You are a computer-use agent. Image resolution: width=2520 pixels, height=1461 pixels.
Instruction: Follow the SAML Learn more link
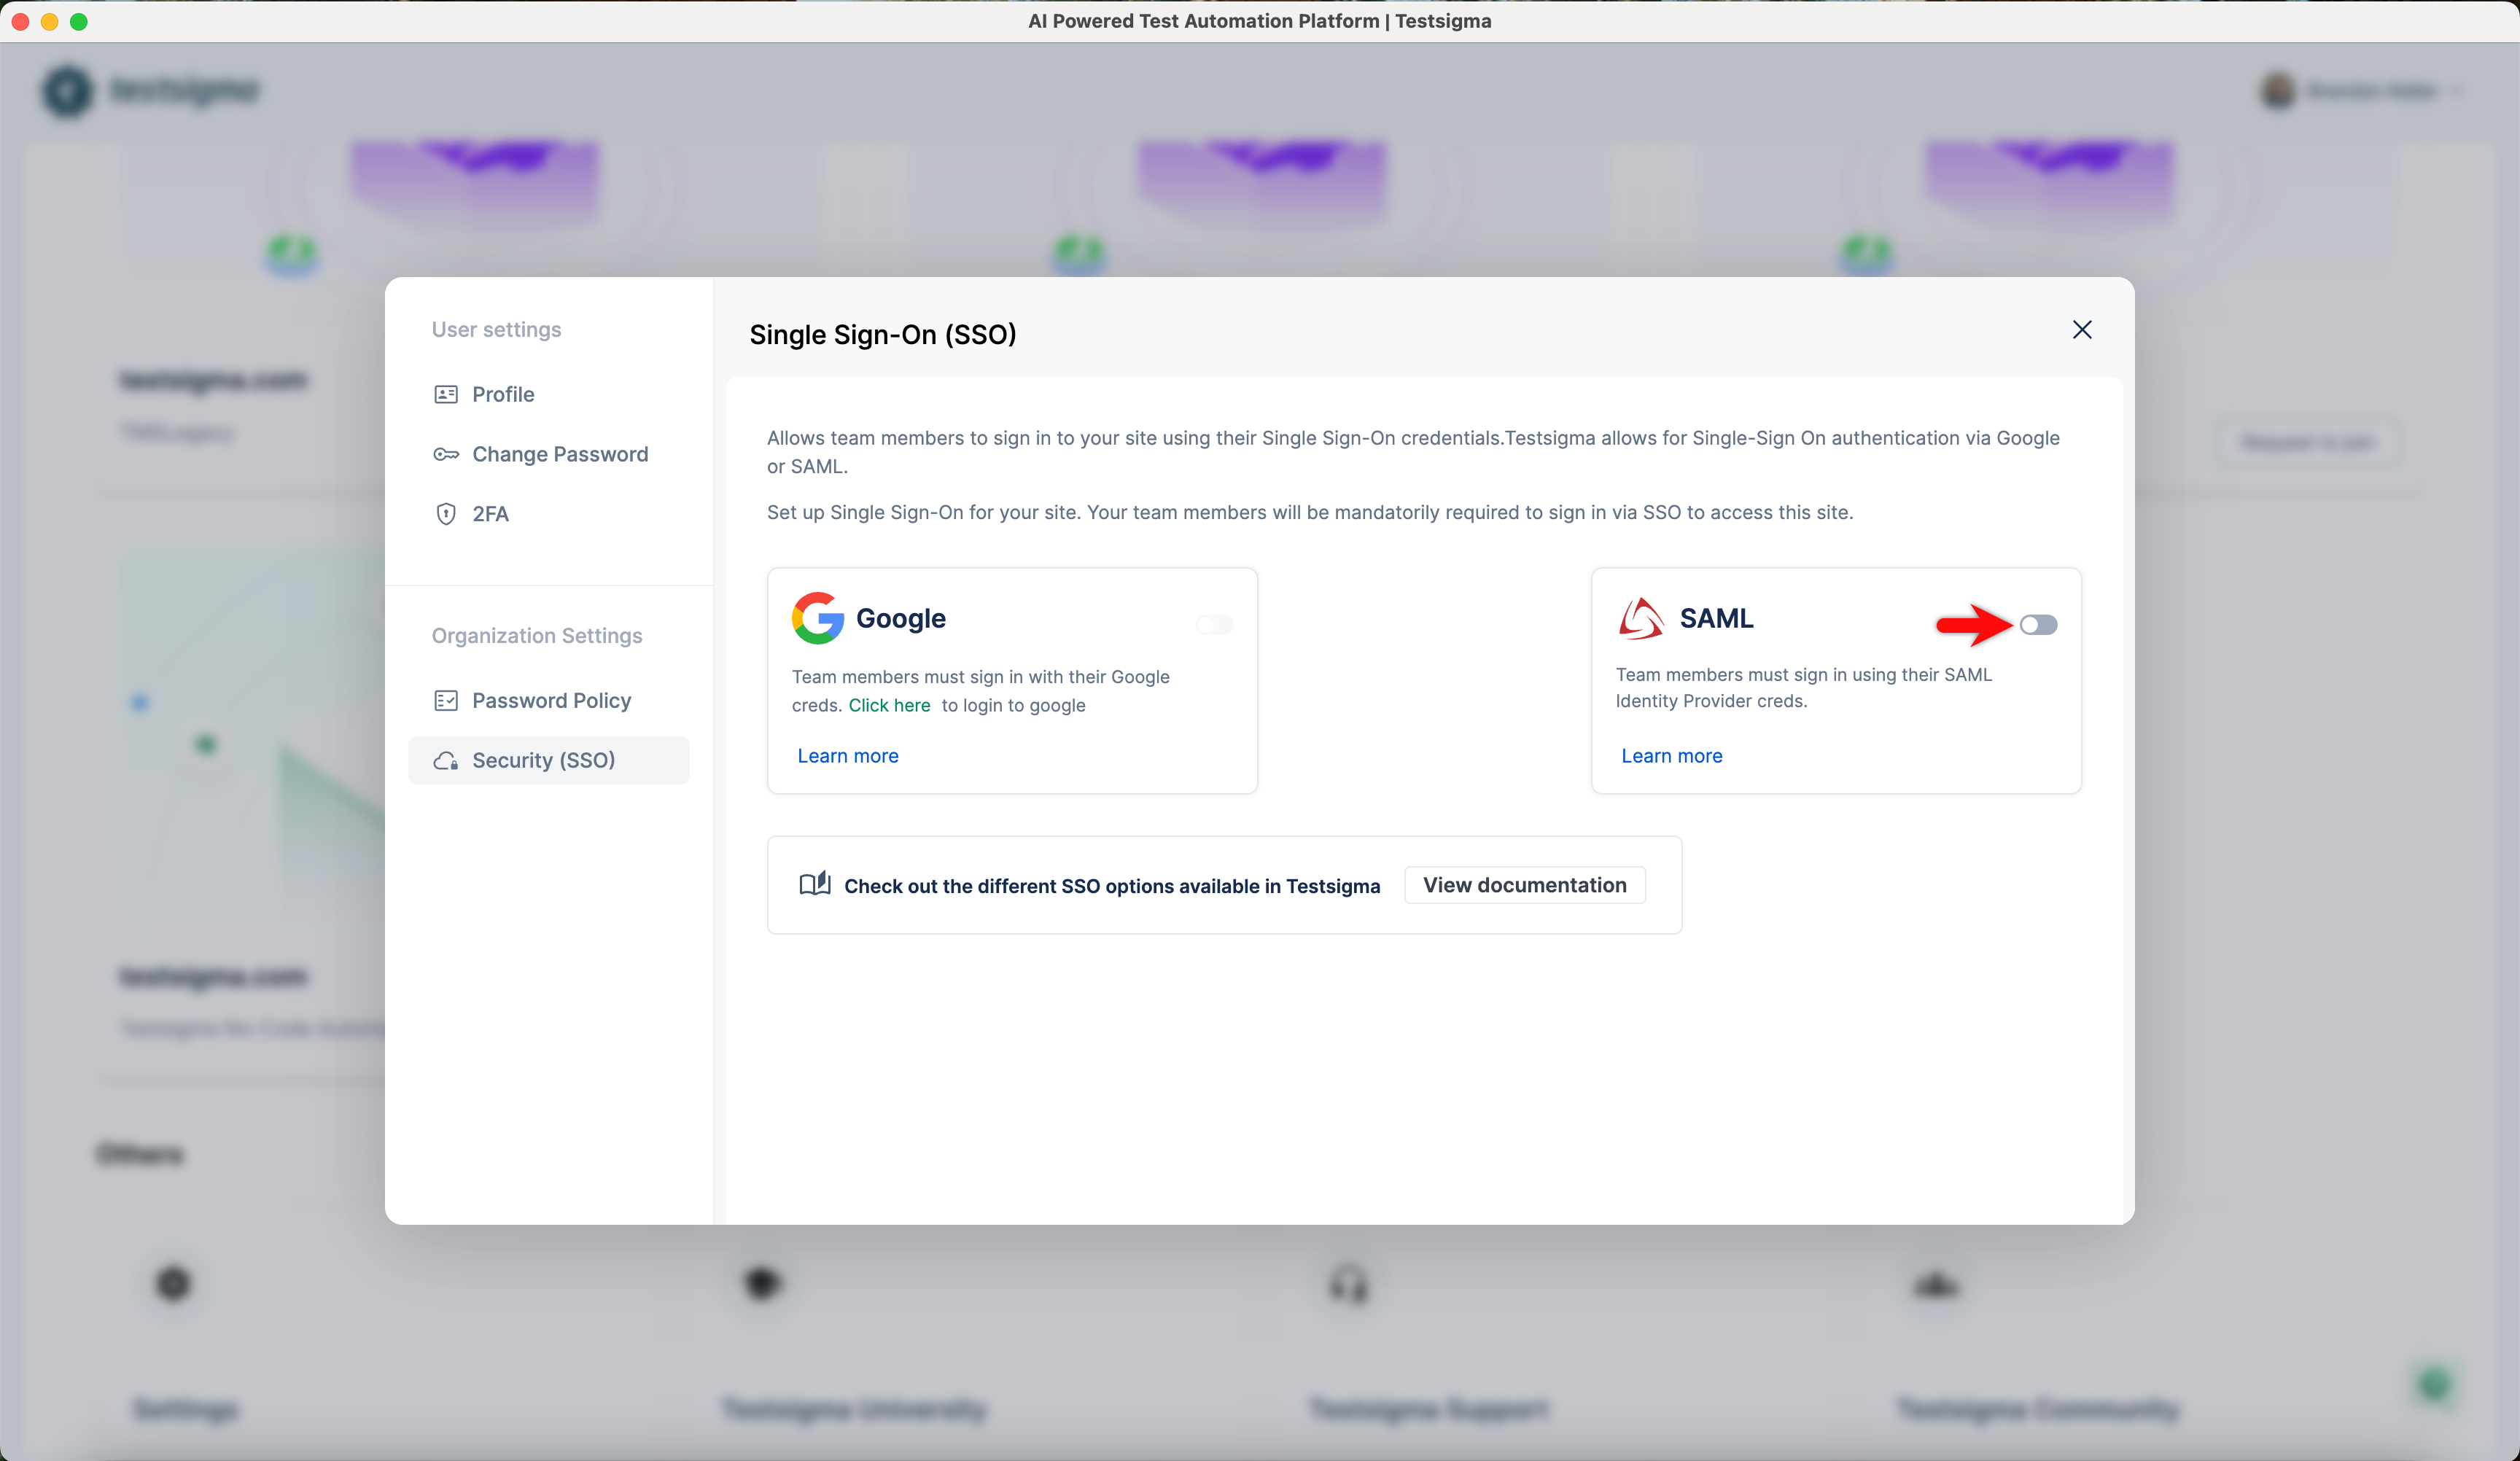[1671, 756]
